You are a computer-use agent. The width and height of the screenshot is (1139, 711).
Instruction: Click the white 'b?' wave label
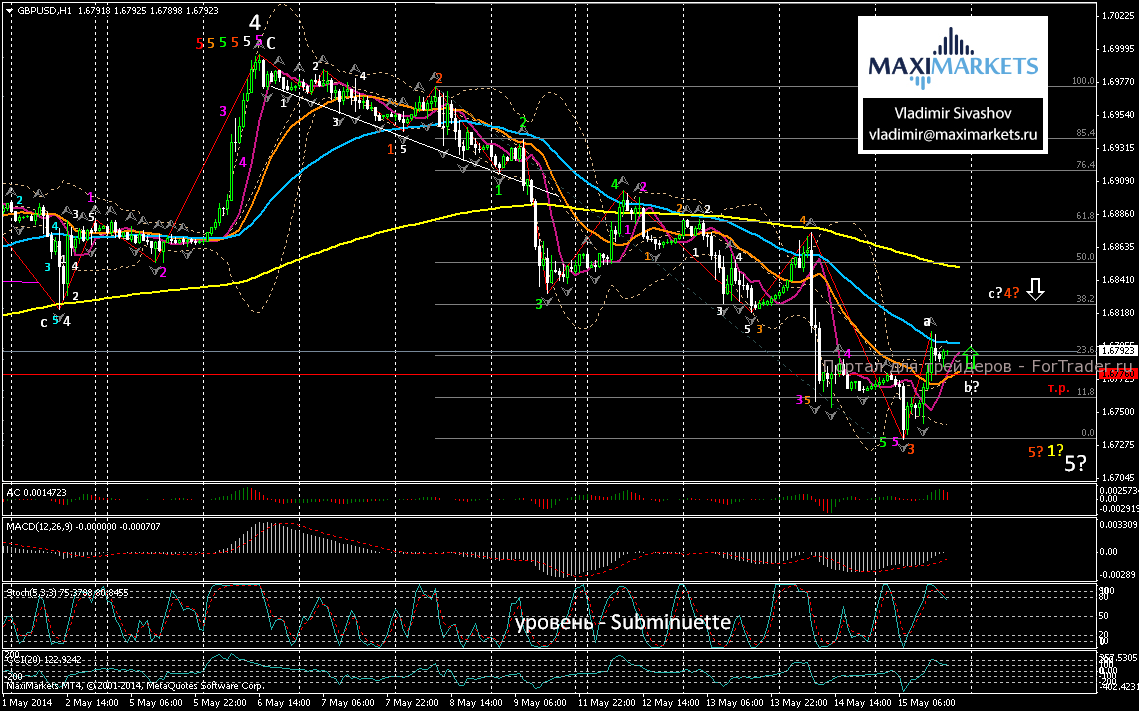click(971, 387)
